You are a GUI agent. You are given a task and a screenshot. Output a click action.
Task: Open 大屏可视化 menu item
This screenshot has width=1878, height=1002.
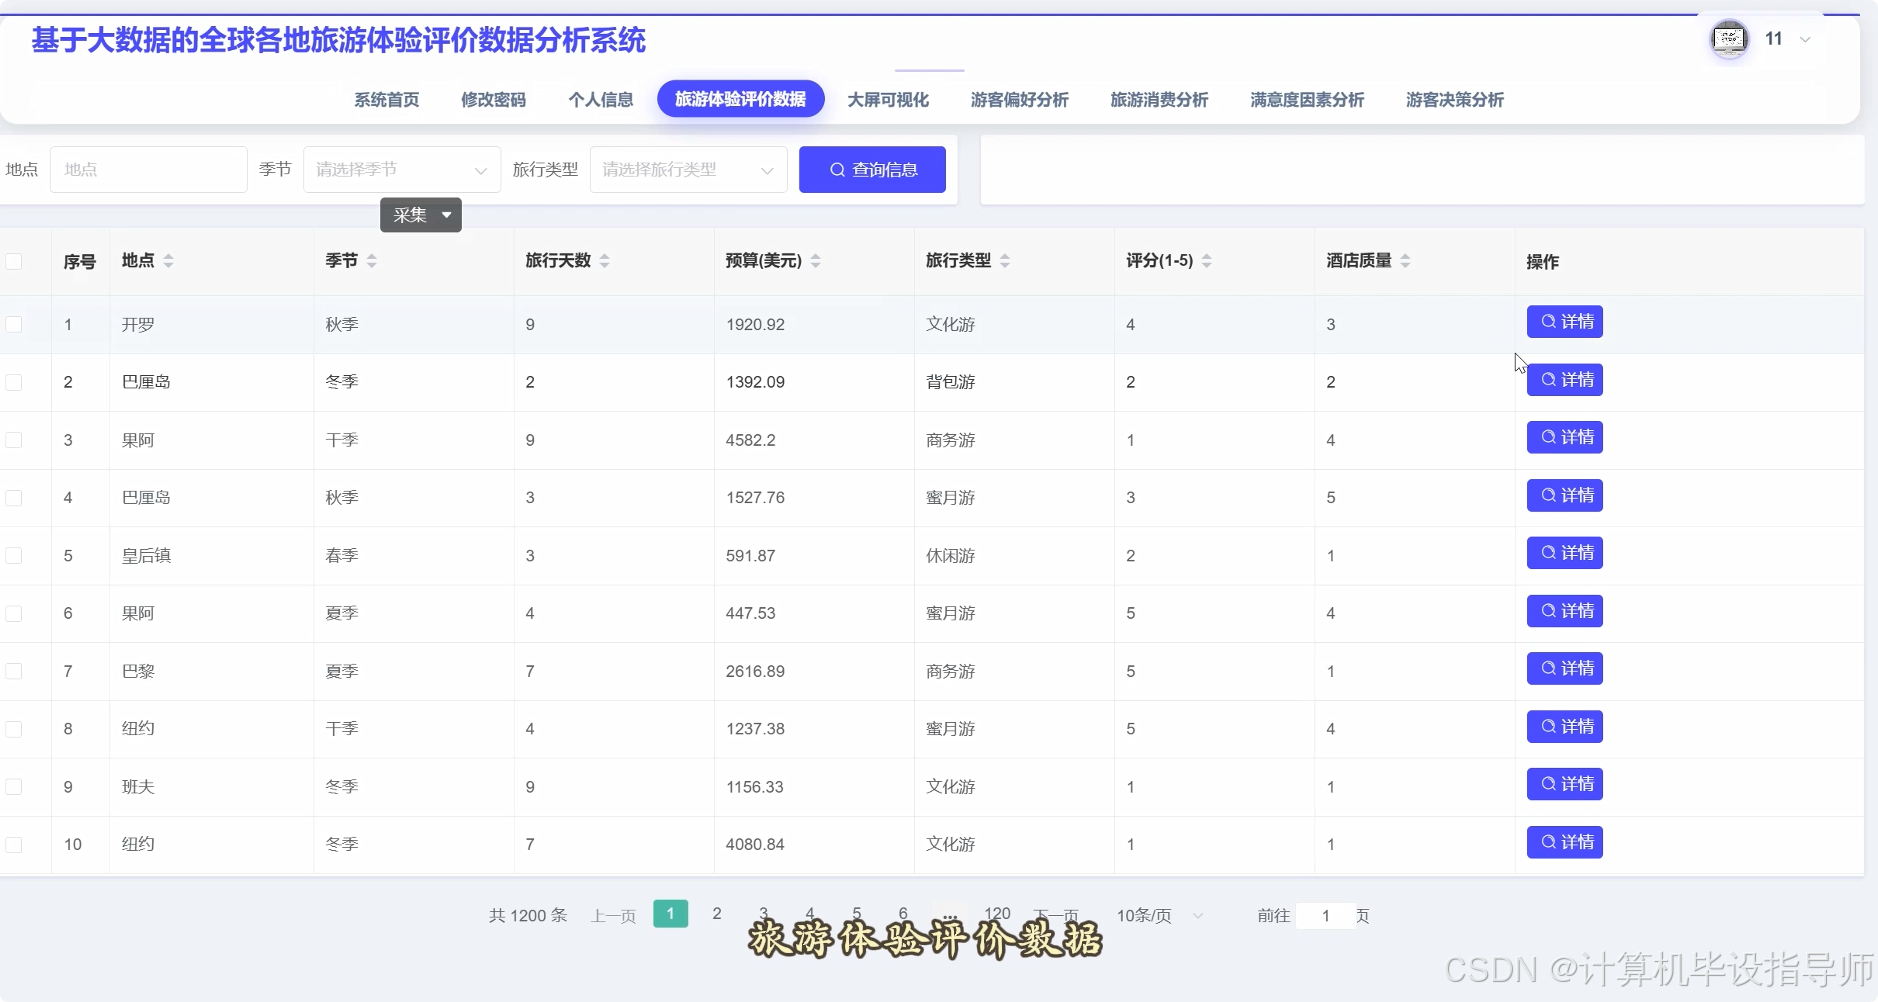pyautogui.click(x=888, y=100)
